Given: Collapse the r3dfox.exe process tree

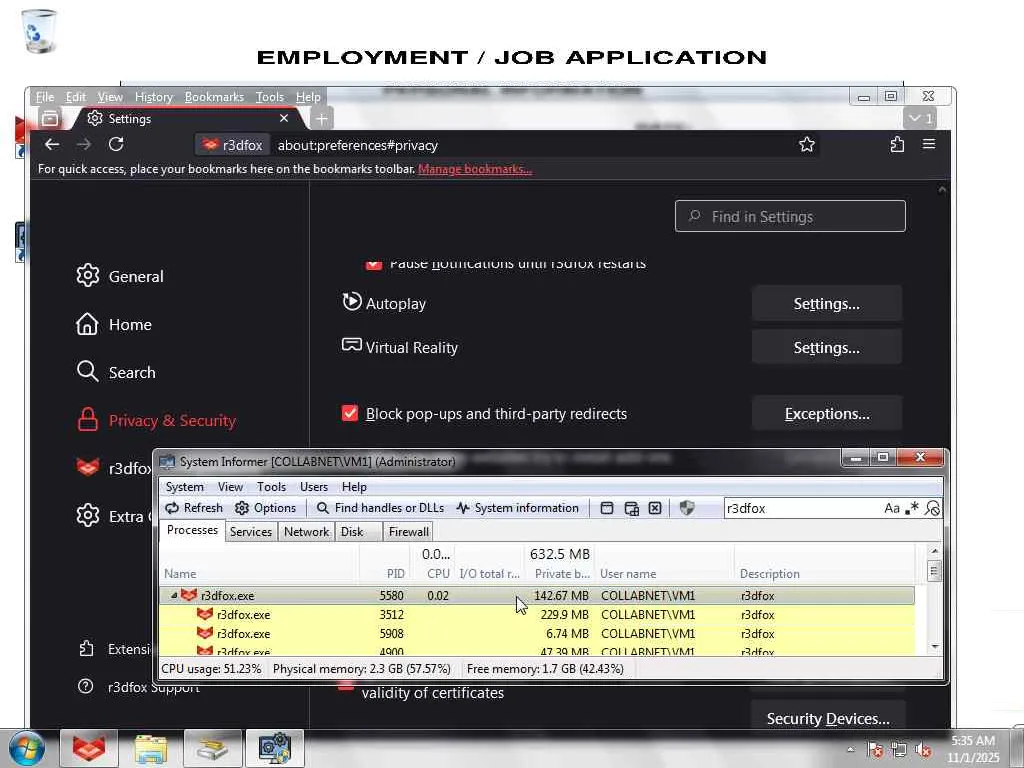Looking at the screenshot, I should pyautogui.click(x=174, y=596).
